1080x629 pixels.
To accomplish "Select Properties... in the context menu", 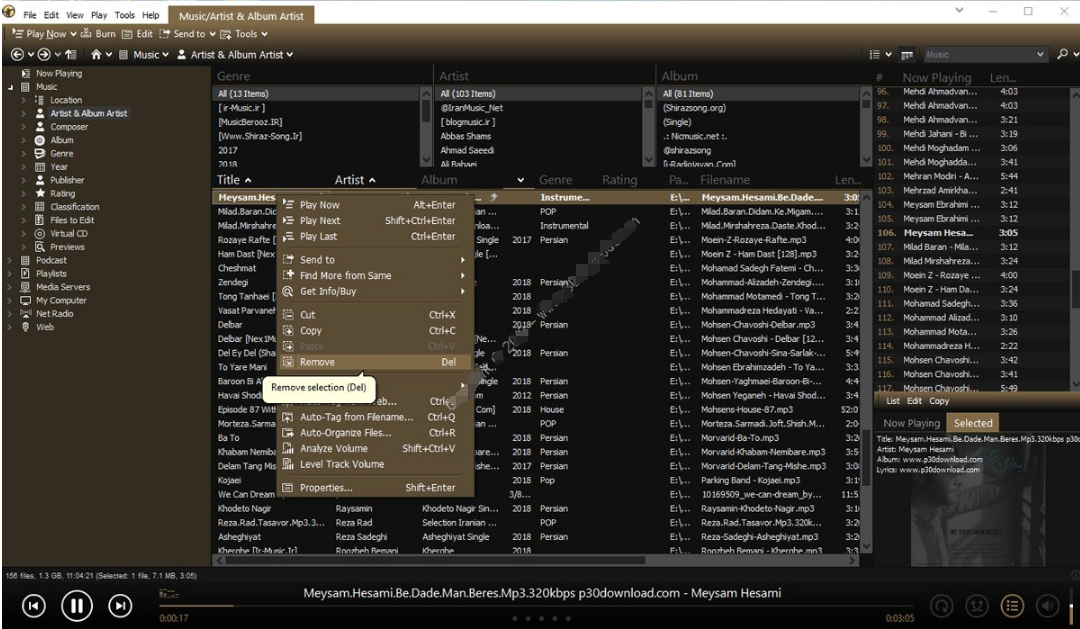I will pyautogui.click(x=326, y=488).
